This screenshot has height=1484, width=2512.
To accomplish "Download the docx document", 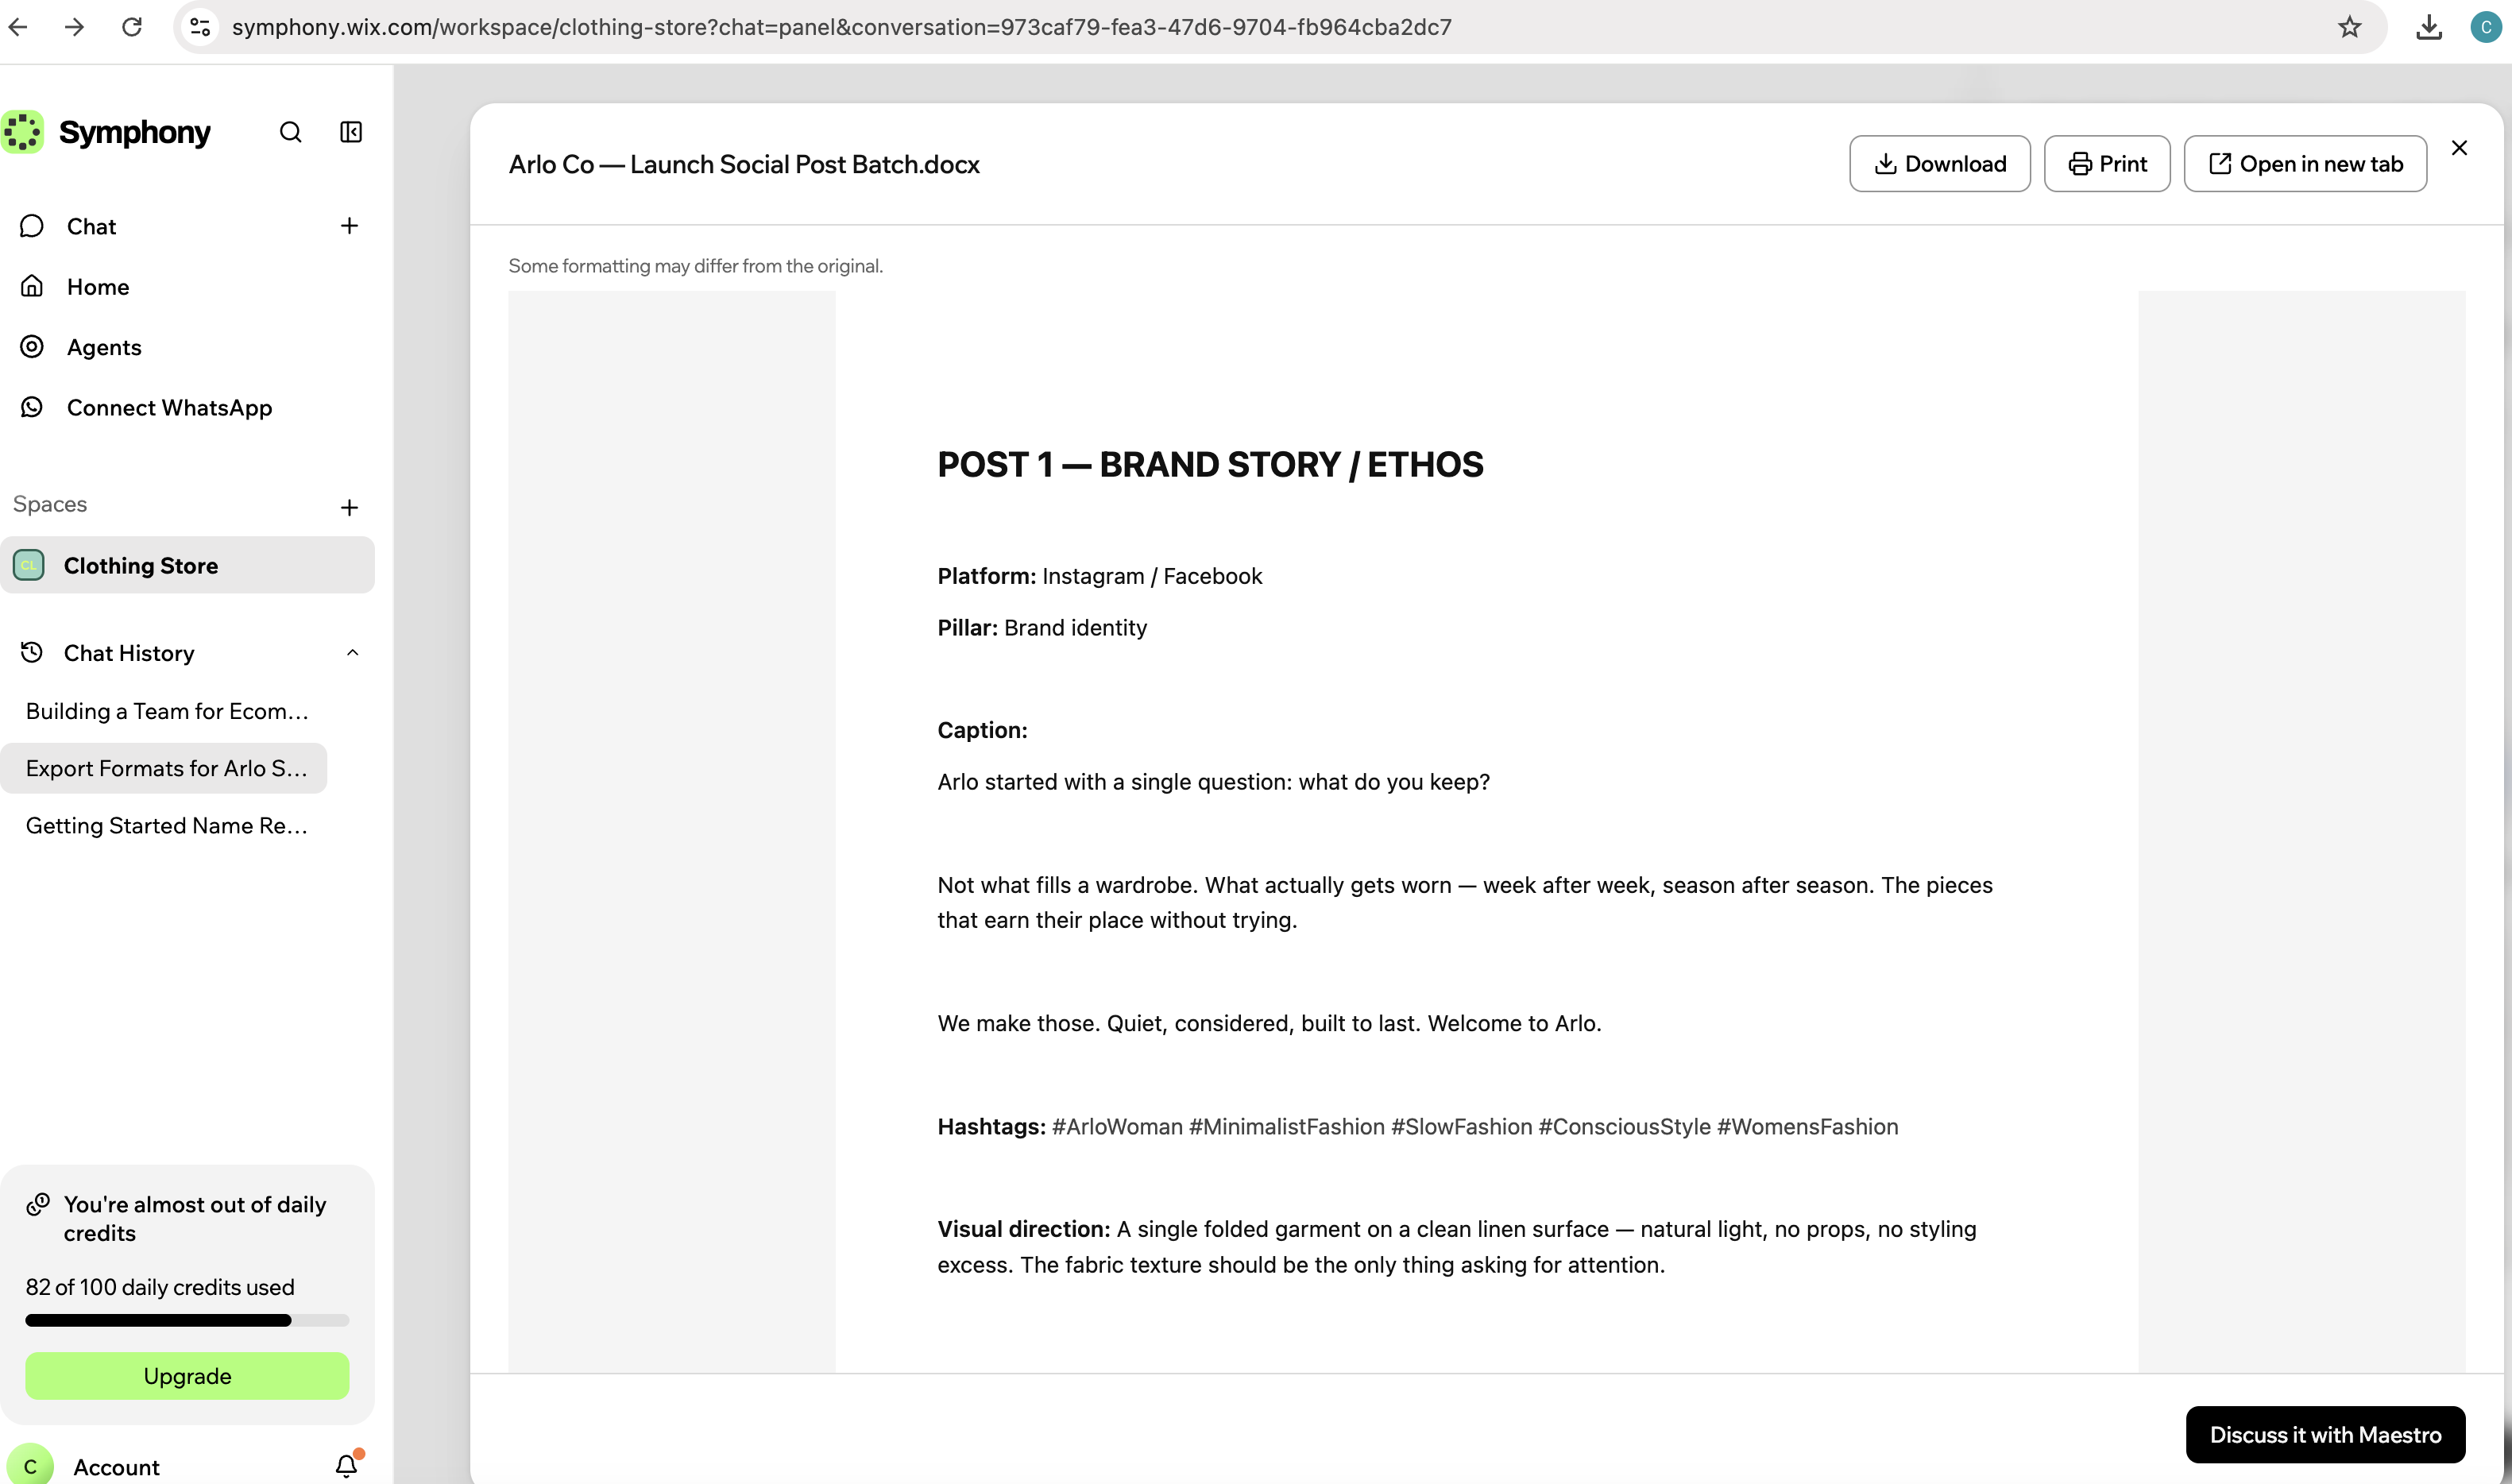I will click(1939, 163).
